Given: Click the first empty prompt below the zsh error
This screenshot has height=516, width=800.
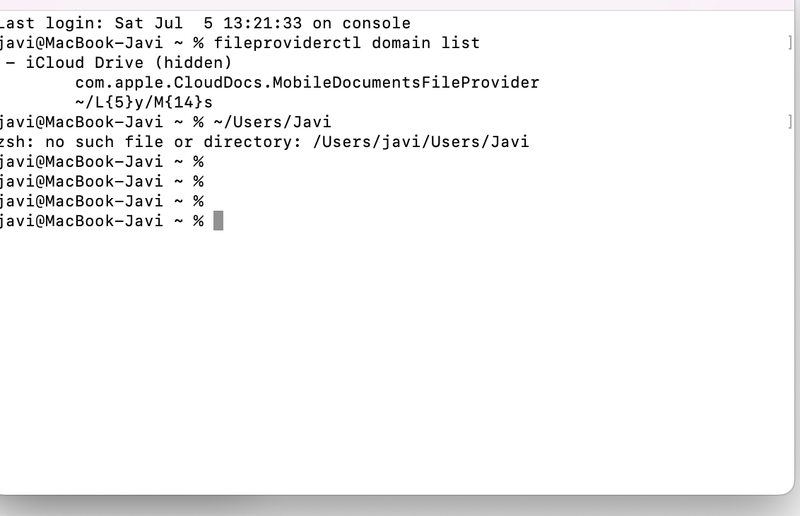Looking at the screenshot, I should coord(100,161).
